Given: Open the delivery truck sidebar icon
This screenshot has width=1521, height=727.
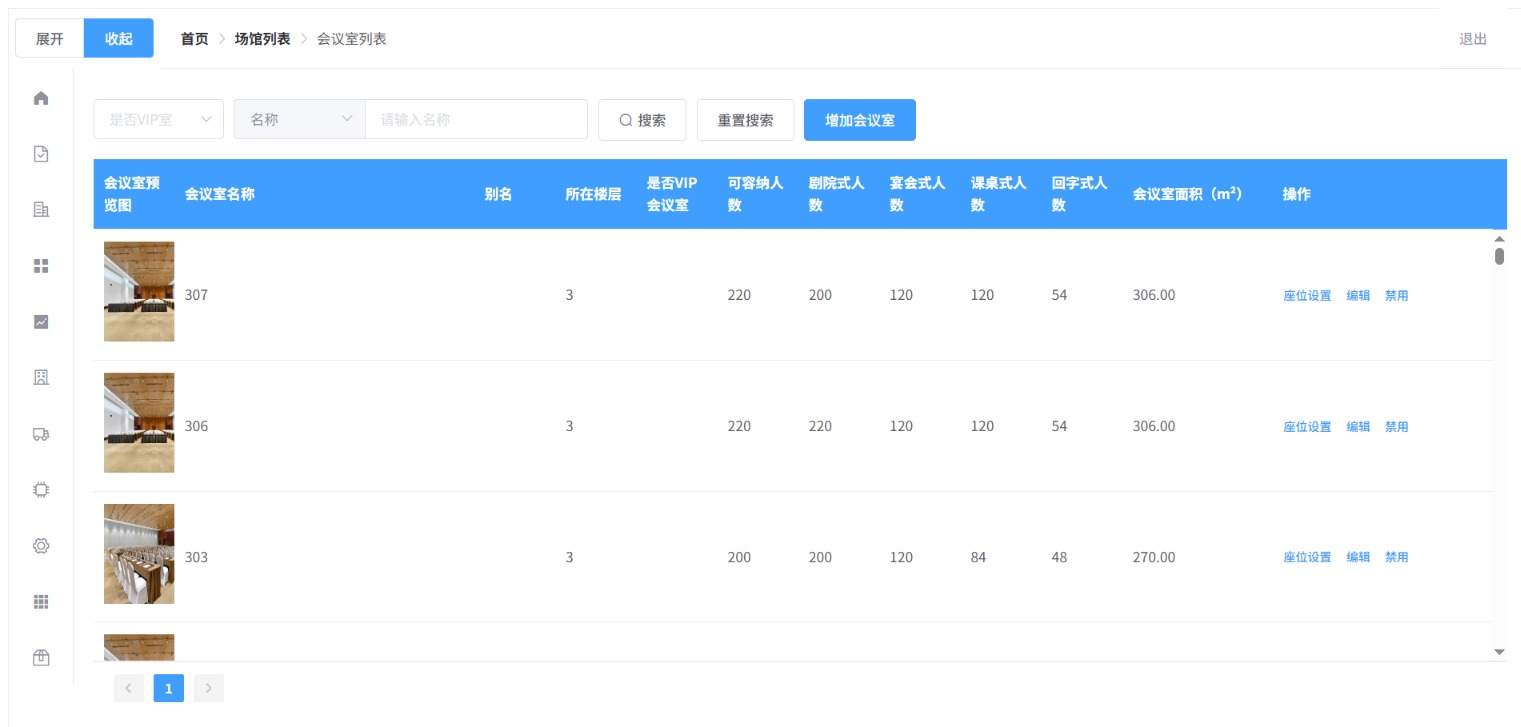Looking at the screenshot, I should [41, 434].
